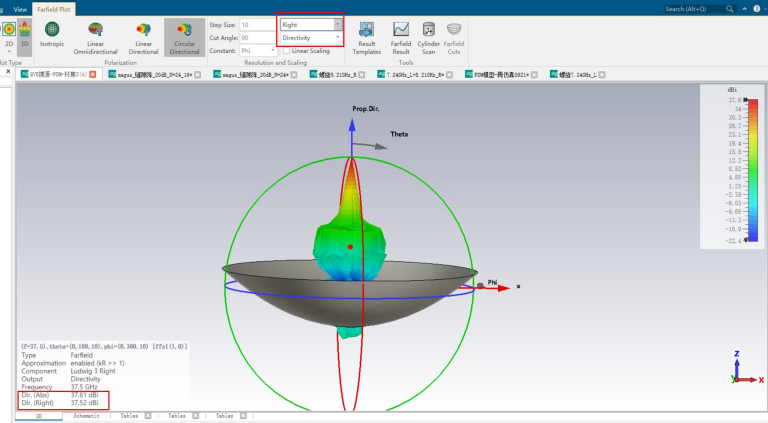This screenshot has height=423, width=768.
Task: Switch to the first Tables bottom tab
Action: [129, 416]
